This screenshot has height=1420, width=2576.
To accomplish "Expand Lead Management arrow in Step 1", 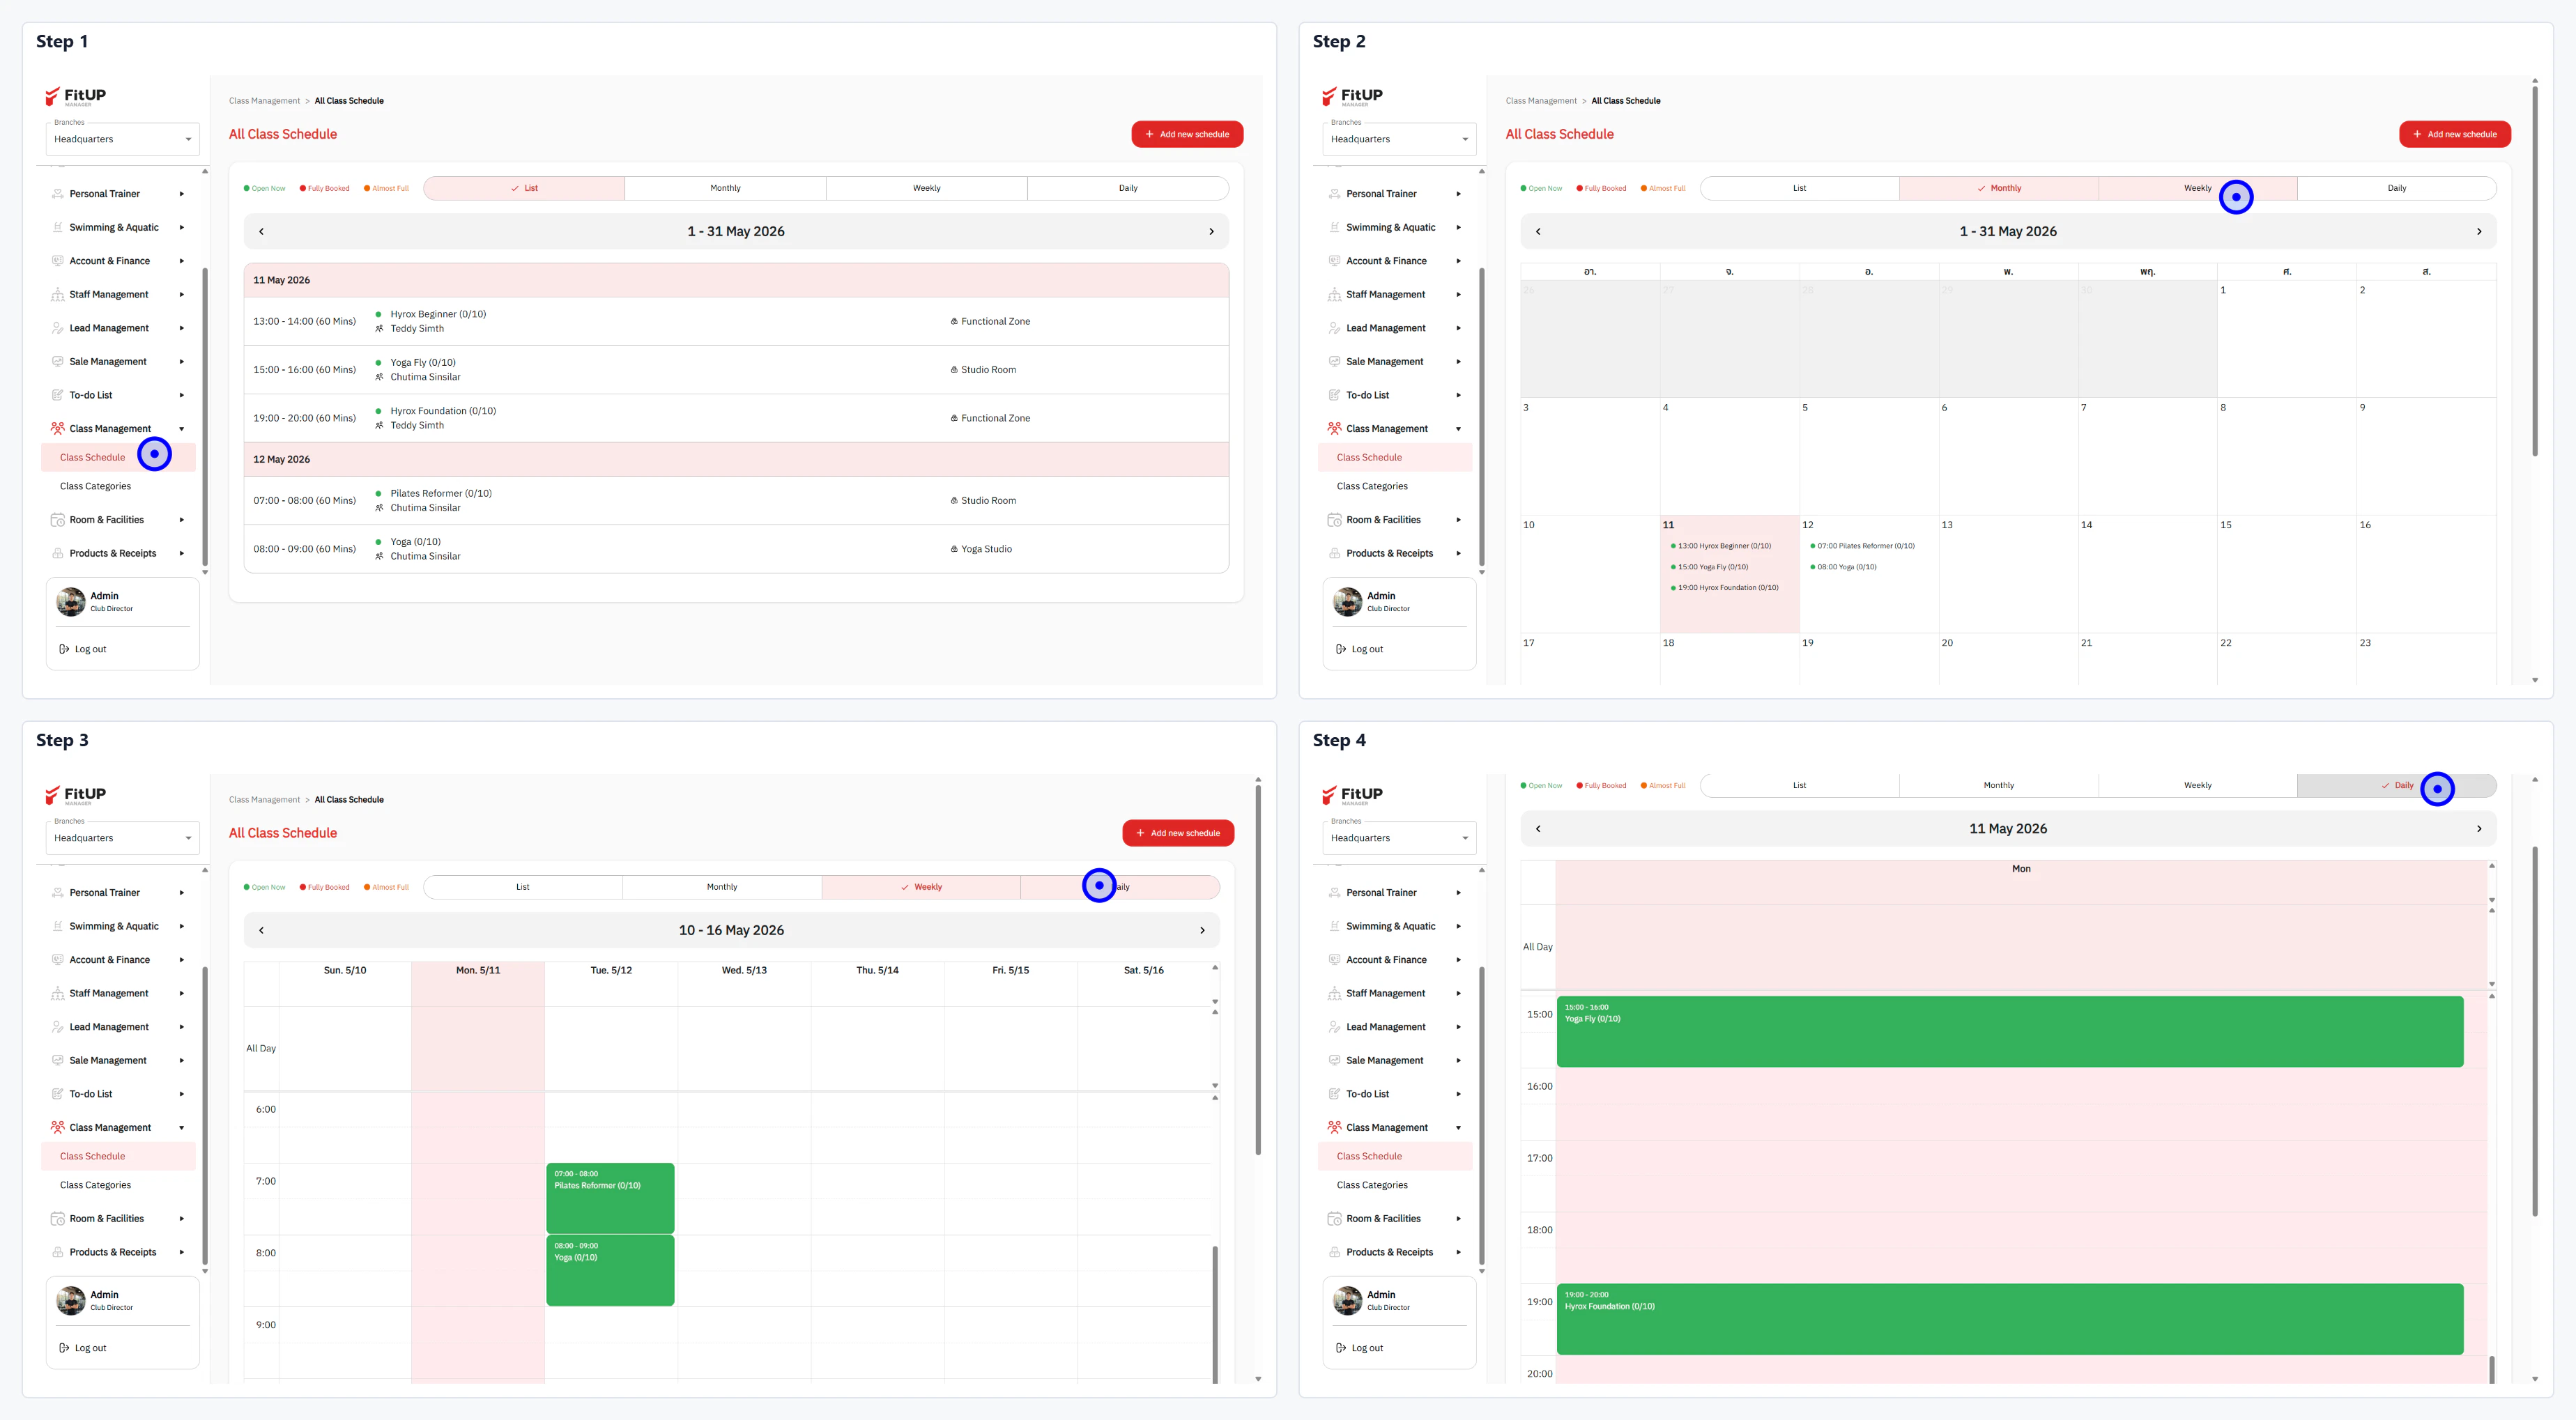I will click(x=182, y=328).
